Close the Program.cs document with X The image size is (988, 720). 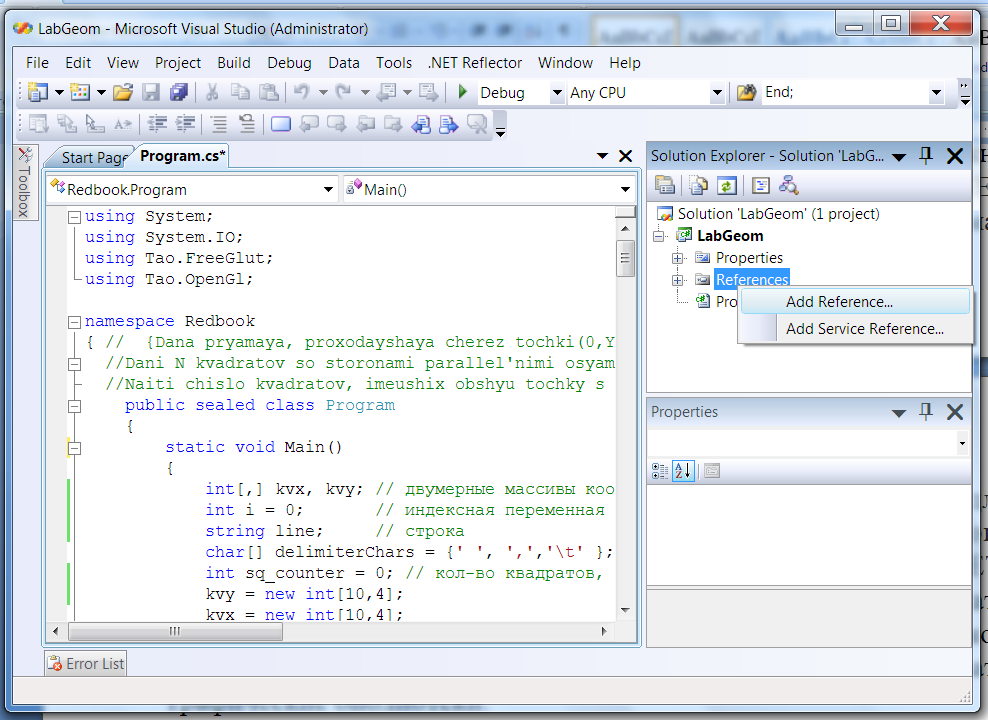pyautogui.click(x=626, y=156)
